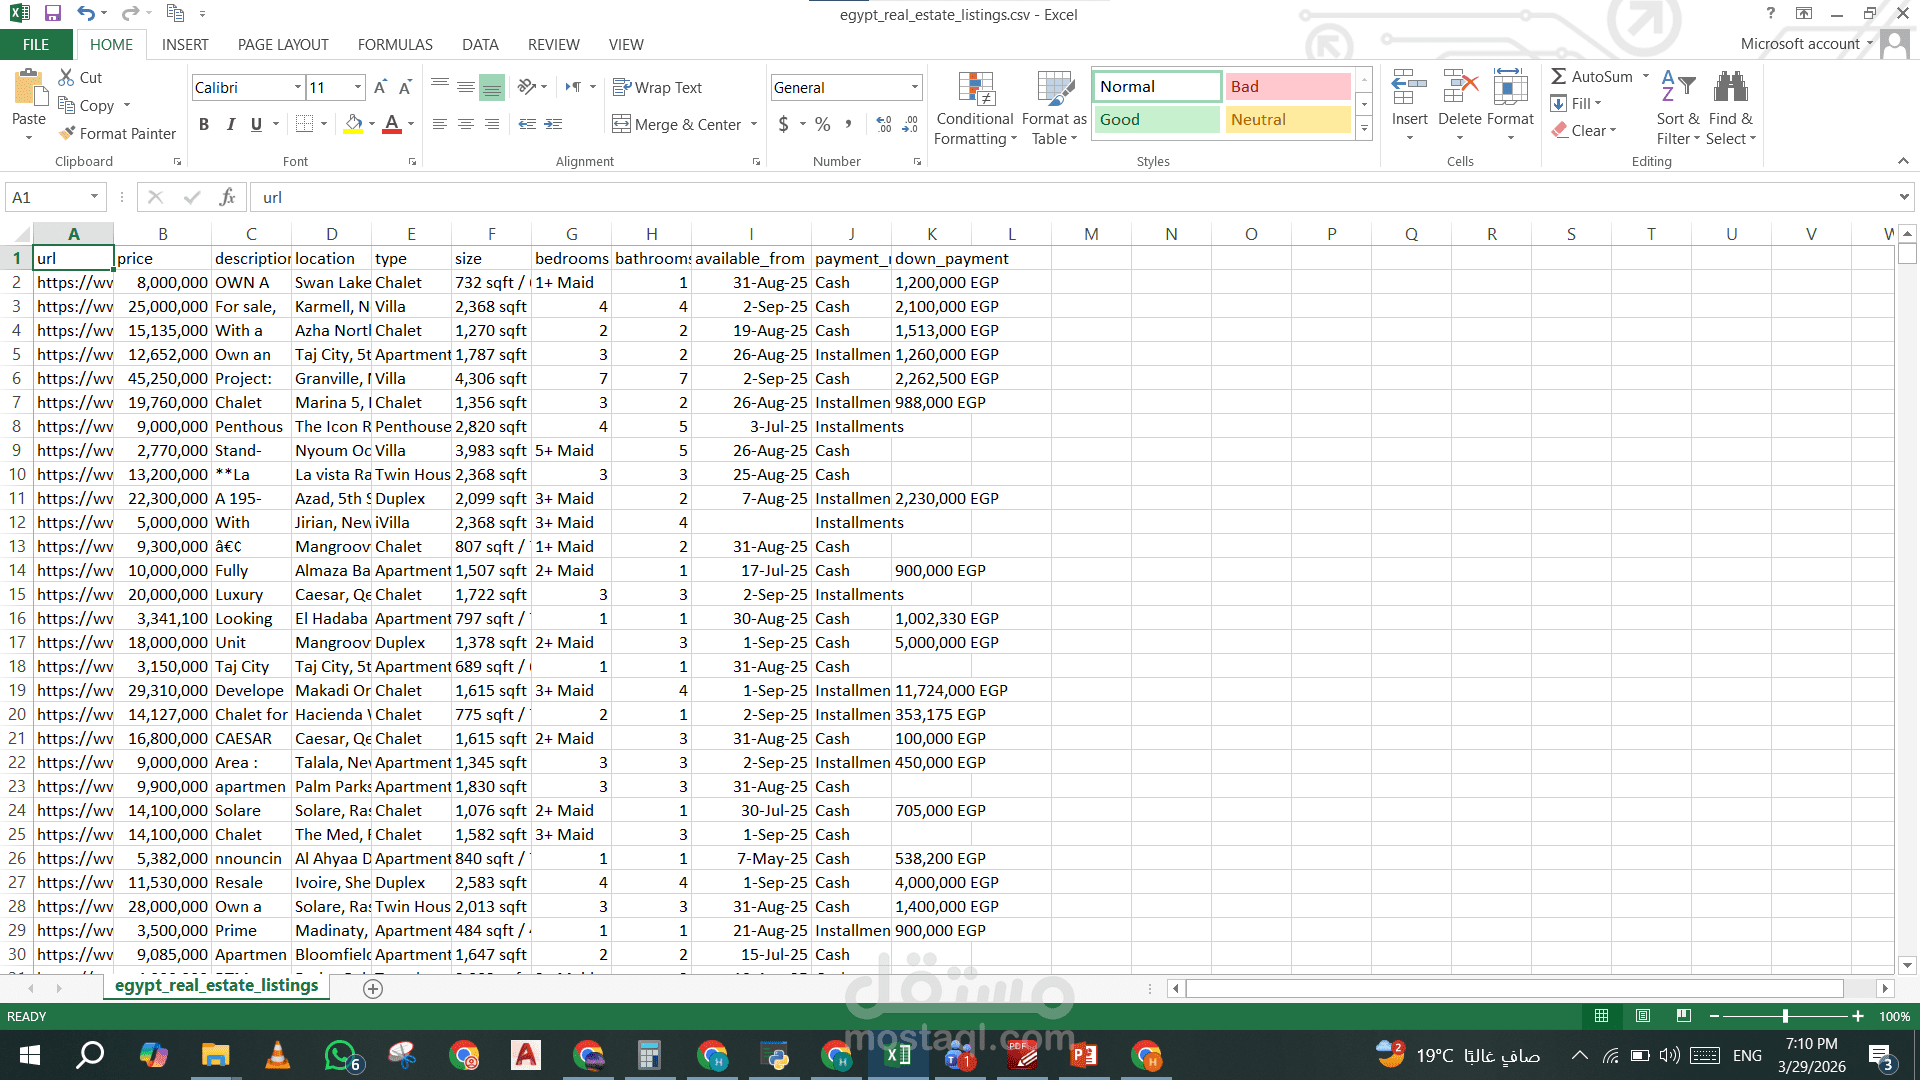Toggle Align Left horizontal alignment
The height and width of the screenshot is (1080, 1920).
440,124
